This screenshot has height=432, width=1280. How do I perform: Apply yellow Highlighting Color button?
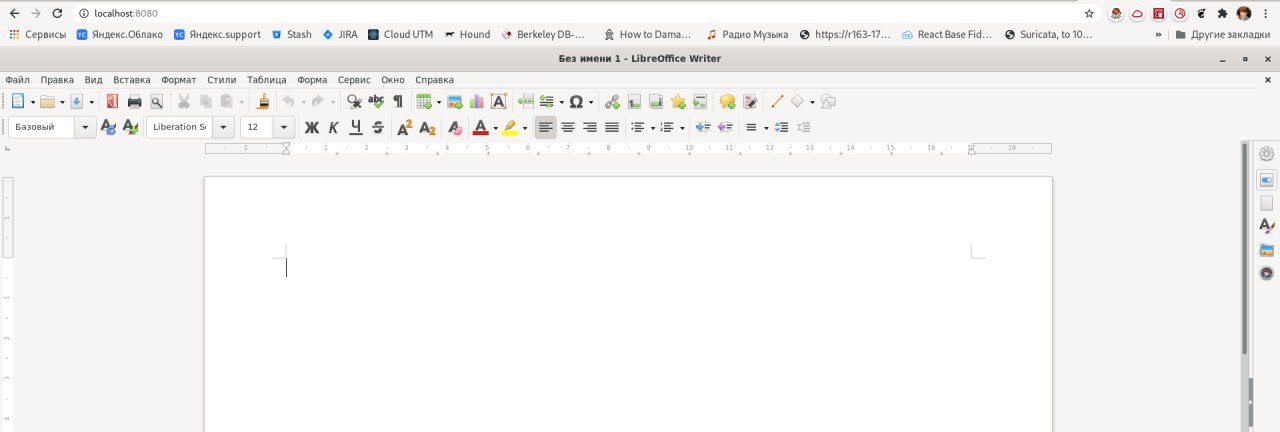coord(510,127)
